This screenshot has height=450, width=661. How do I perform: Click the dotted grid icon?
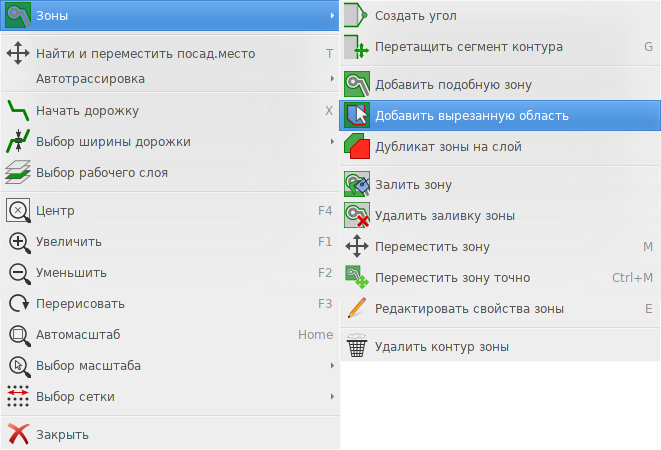18,396
